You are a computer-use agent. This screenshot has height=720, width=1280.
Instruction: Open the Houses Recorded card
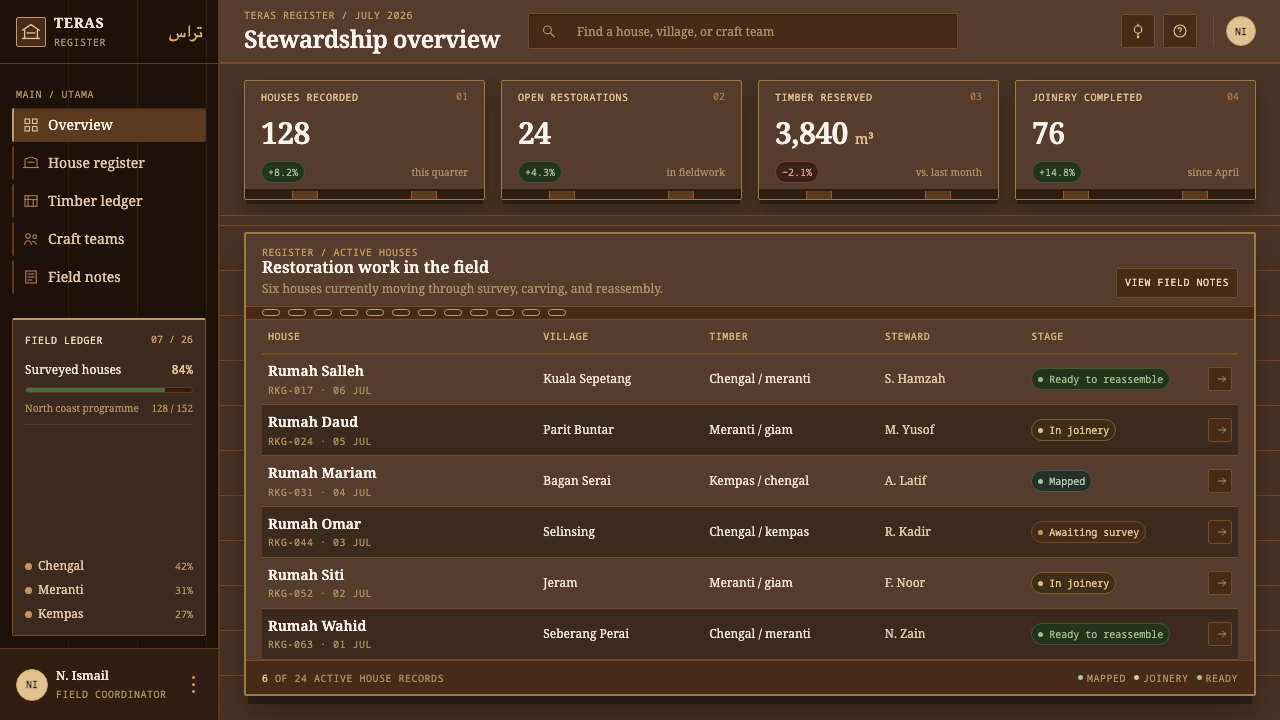[x=364, y=140]
